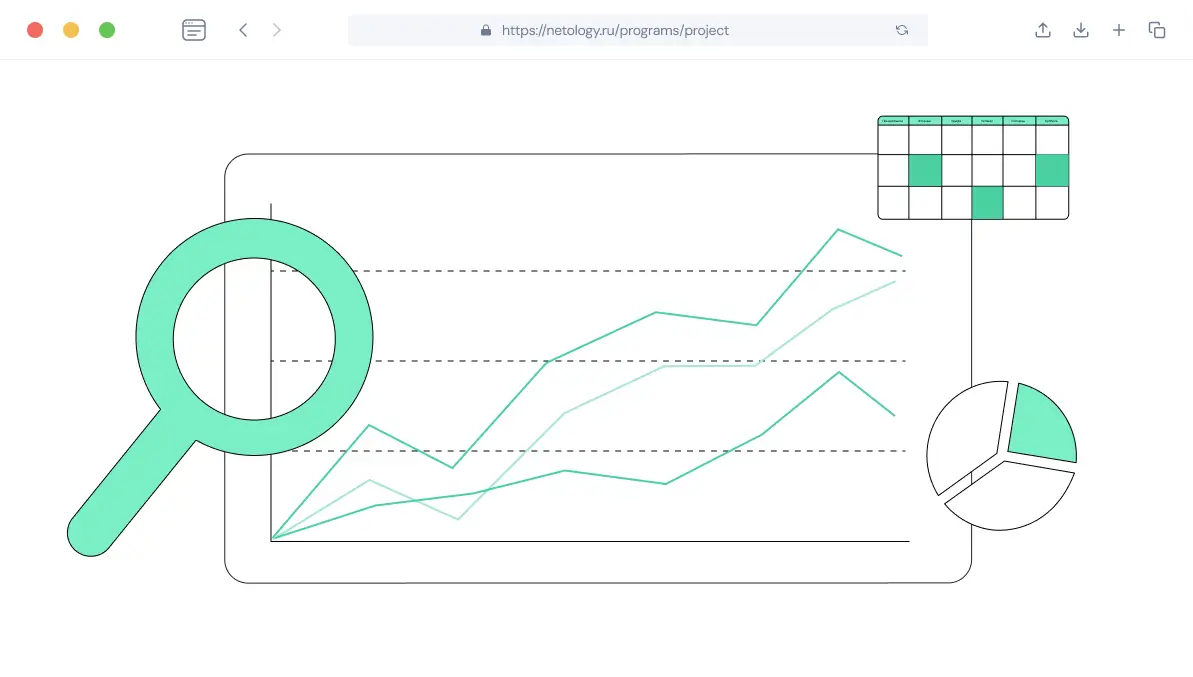Show tab overview via overlapping squares icon
1193x677 pixels.
tap(1157, 30)
